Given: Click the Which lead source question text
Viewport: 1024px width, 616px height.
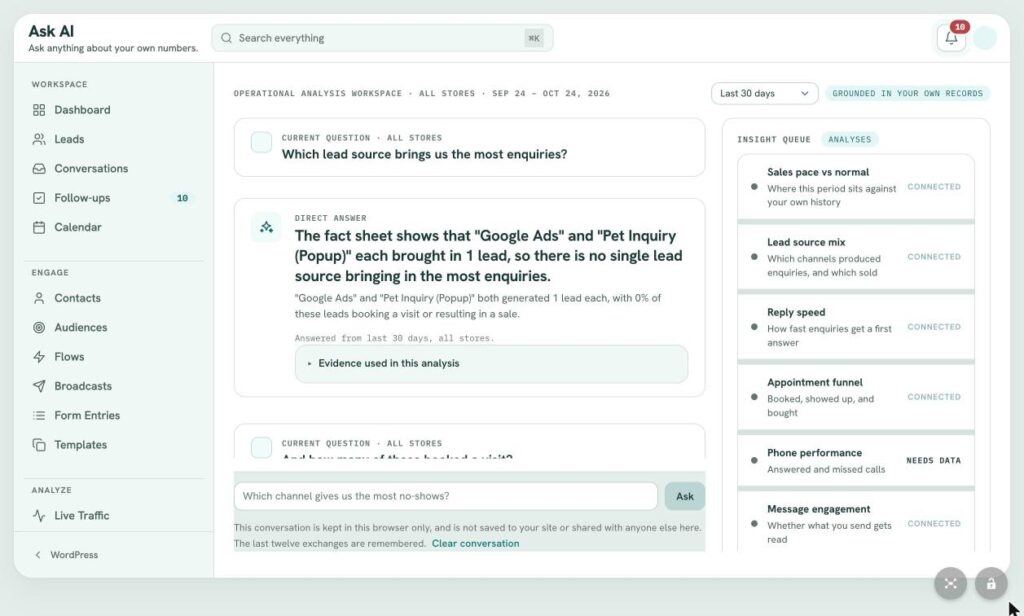Looking at the screenshot, I should (x=424, y=154).
